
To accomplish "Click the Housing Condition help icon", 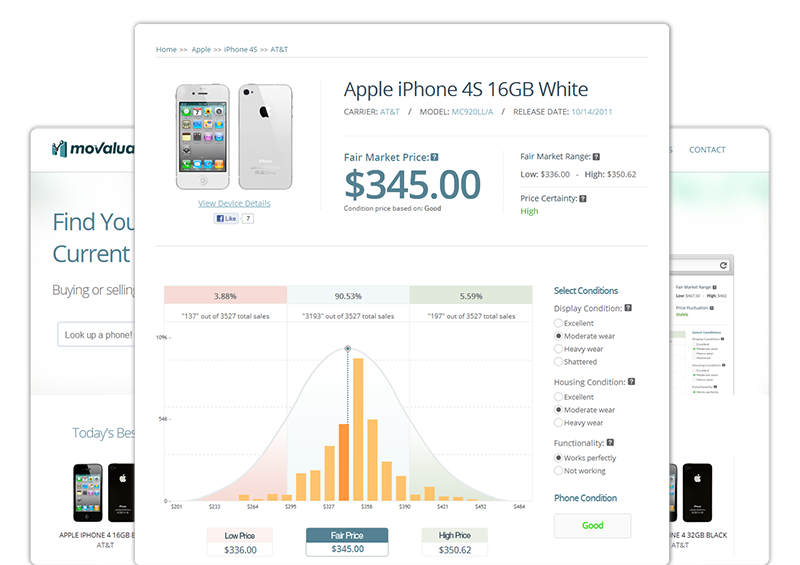I will point(631,382).
